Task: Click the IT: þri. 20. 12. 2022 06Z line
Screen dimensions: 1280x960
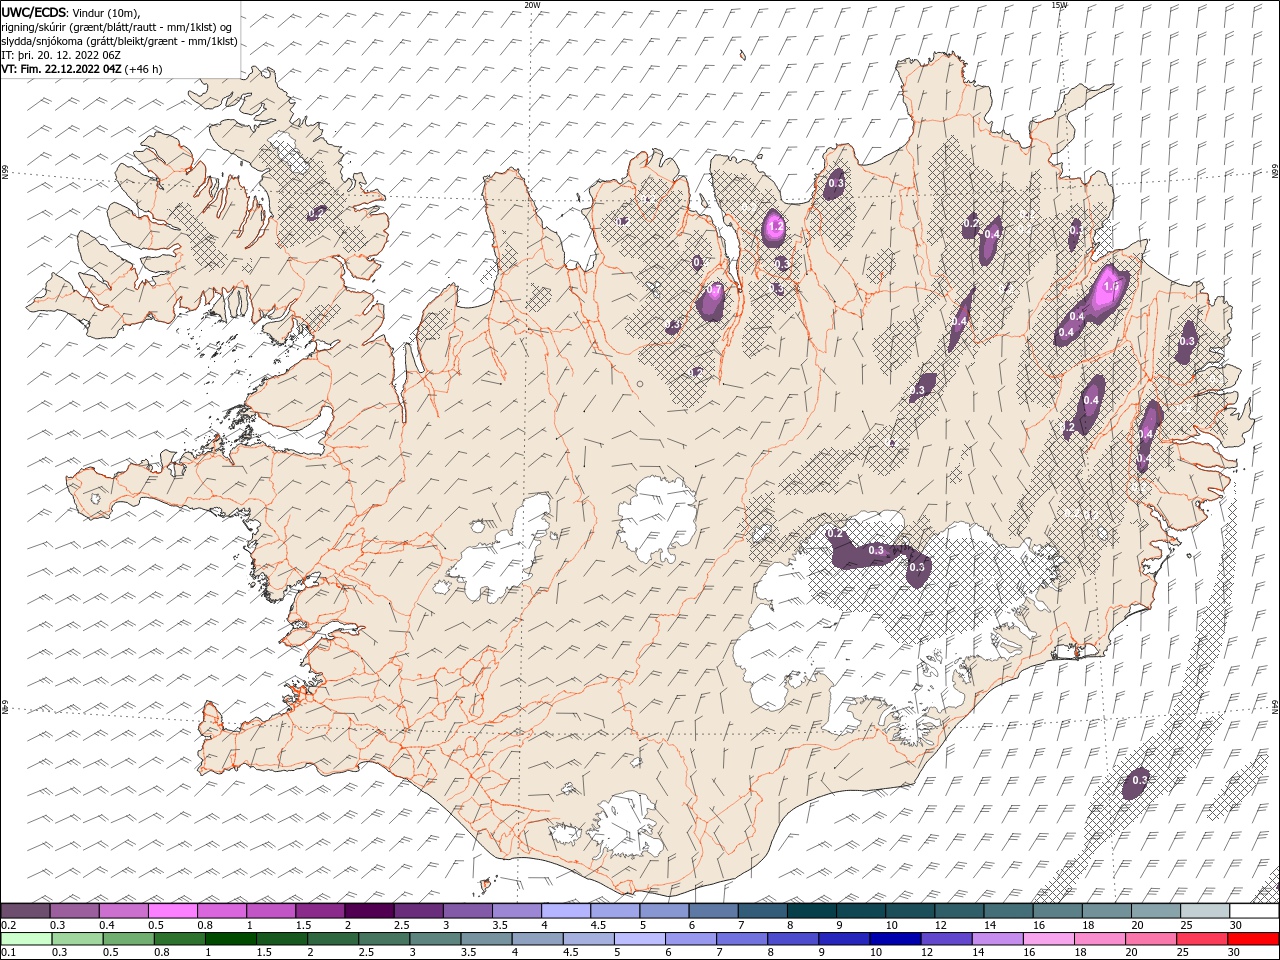Action: coord(62,55)
